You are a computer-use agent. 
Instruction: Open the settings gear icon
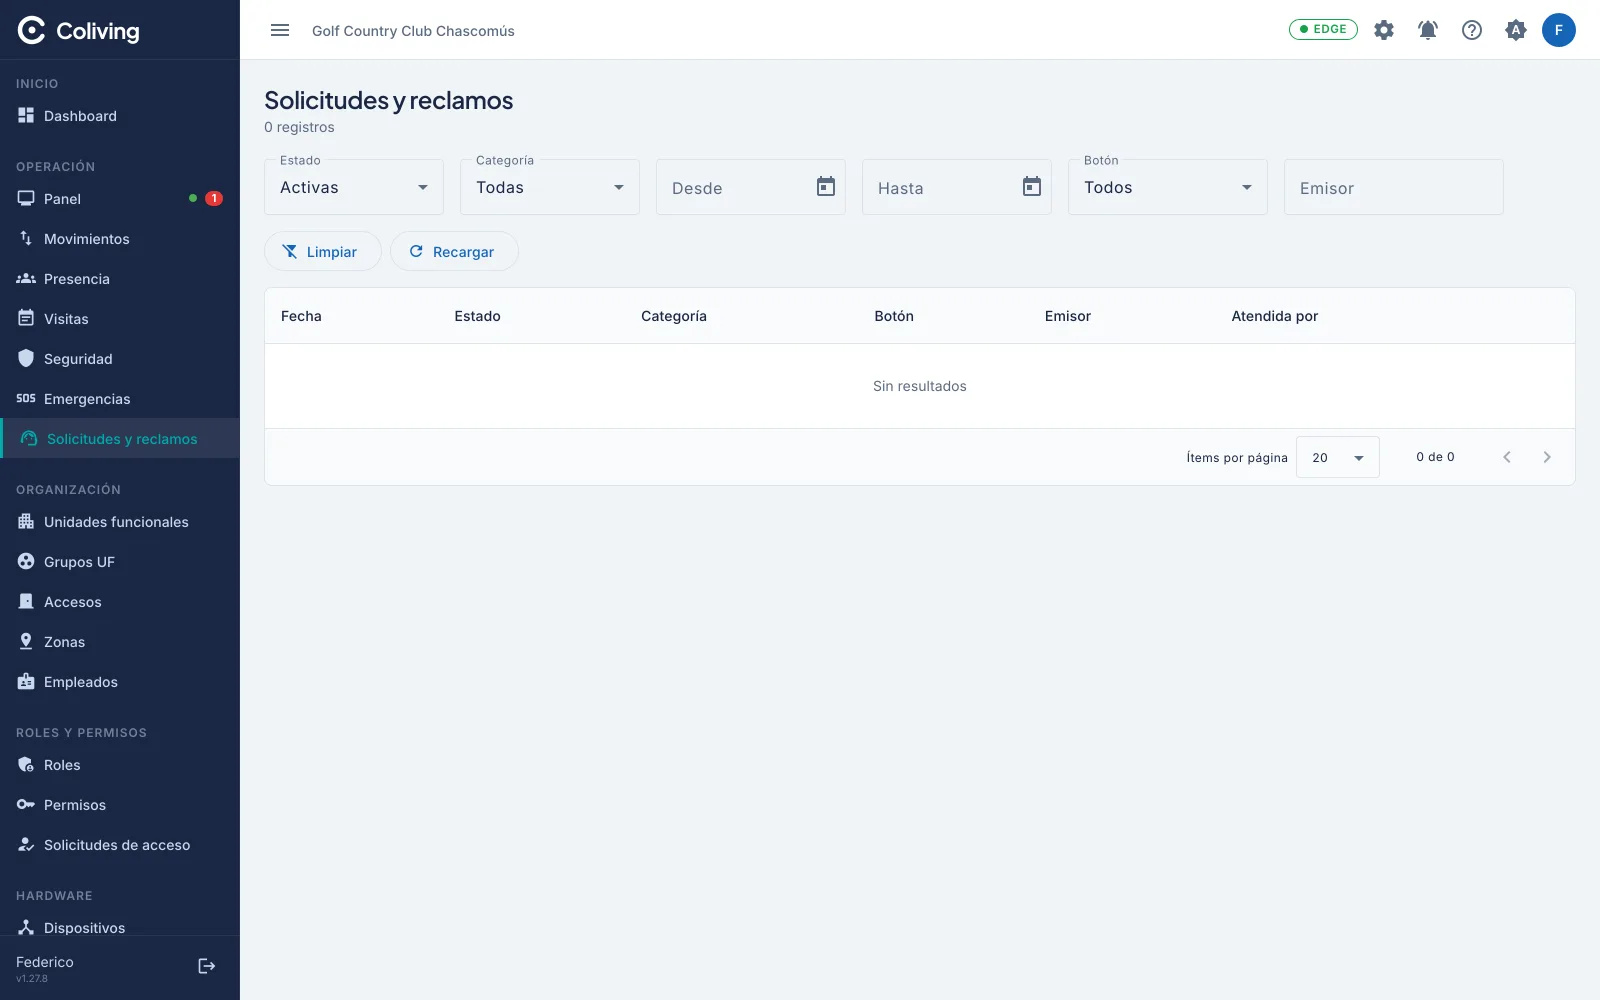tap(1384, 30)
